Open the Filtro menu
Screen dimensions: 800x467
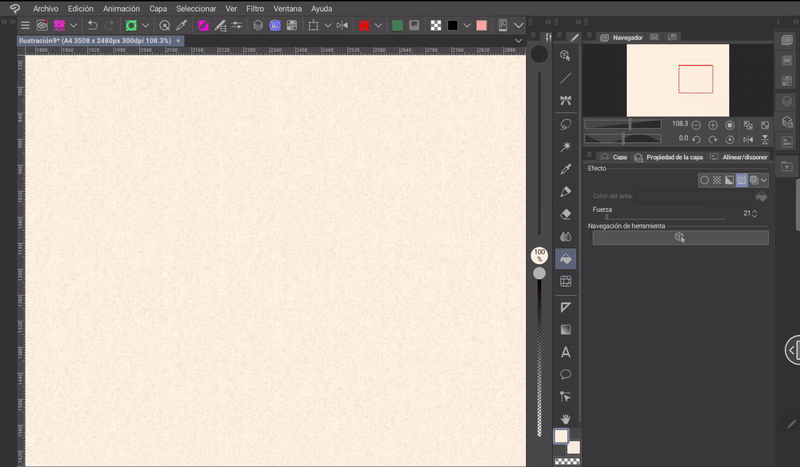(x=255, y=8)
